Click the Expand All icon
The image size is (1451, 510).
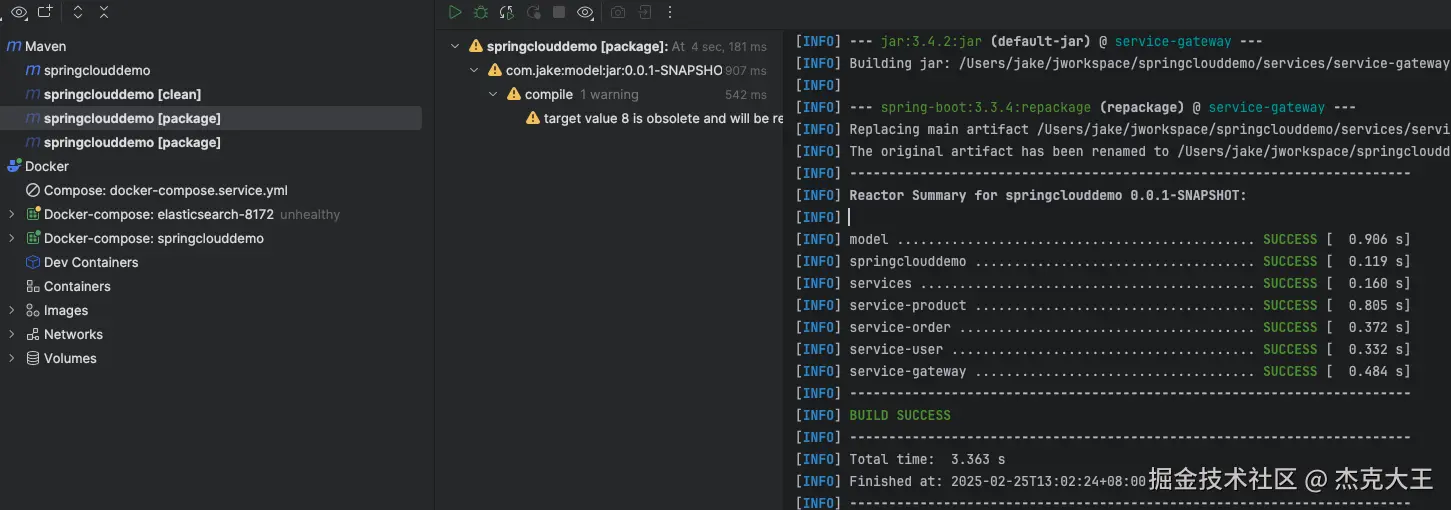tap(78, 12)
